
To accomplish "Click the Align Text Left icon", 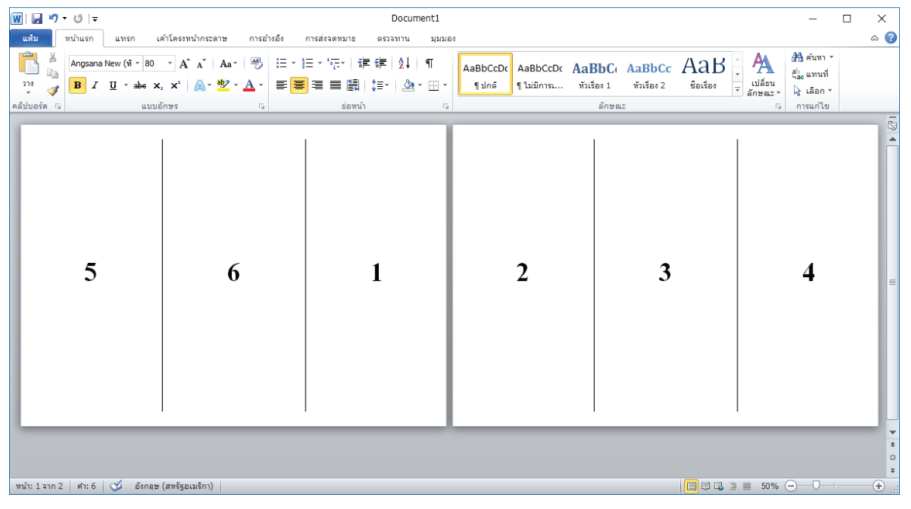I will 281,86.
